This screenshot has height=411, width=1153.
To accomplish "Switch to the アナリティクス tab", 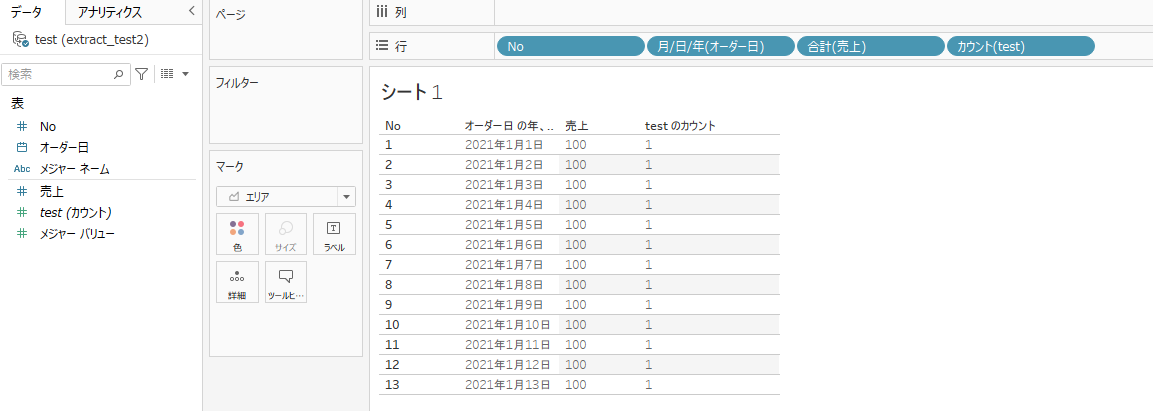I will click(x=109, y=12).
